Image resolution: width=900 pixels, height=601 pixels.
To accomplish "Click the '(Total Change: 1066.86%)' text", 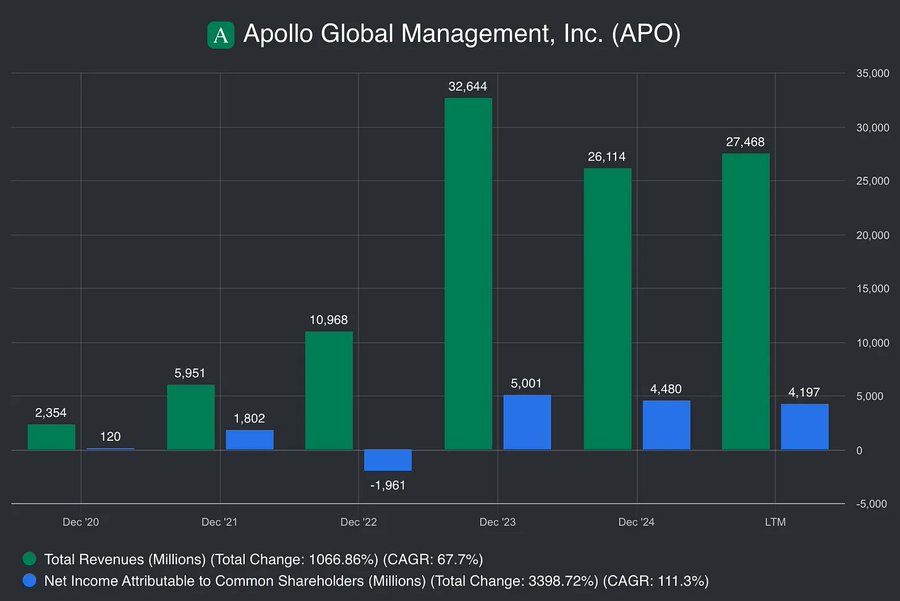I will (294, 559).
